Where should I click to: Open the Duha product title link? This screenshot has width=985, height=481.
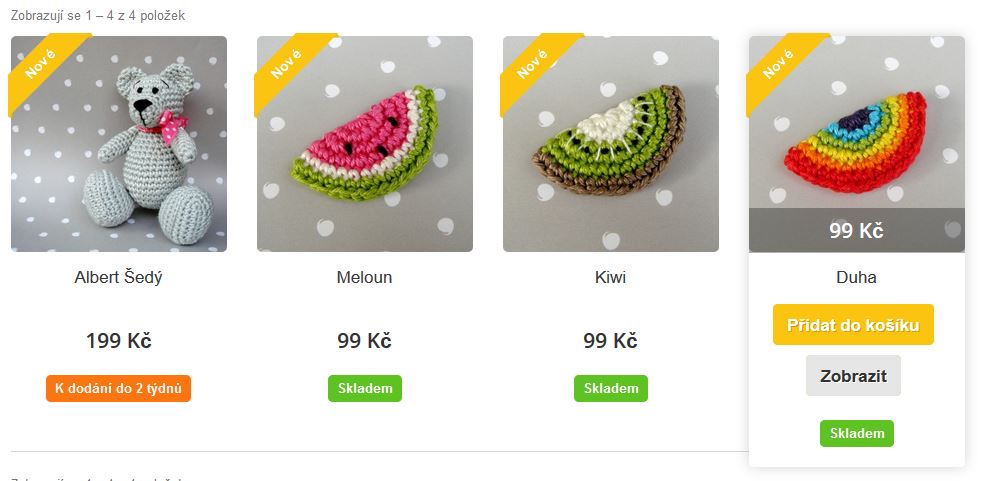click(x=856, y=277)
